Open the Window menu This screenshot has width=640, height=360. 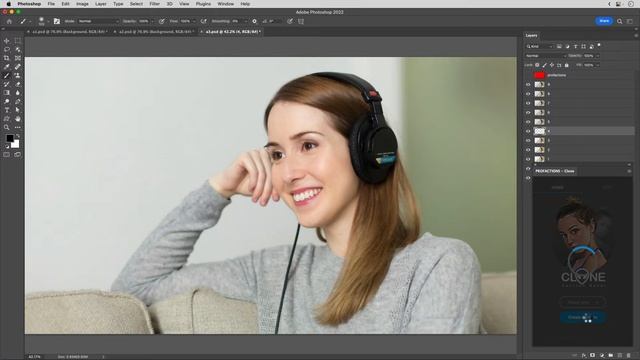coord(225,4)
